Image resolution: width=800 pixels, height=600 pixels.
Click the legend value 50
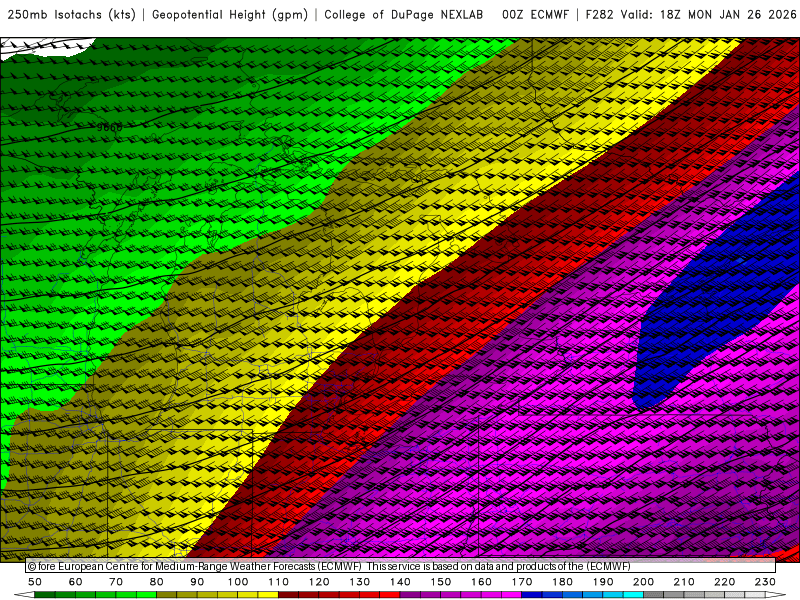pos(35,582)
